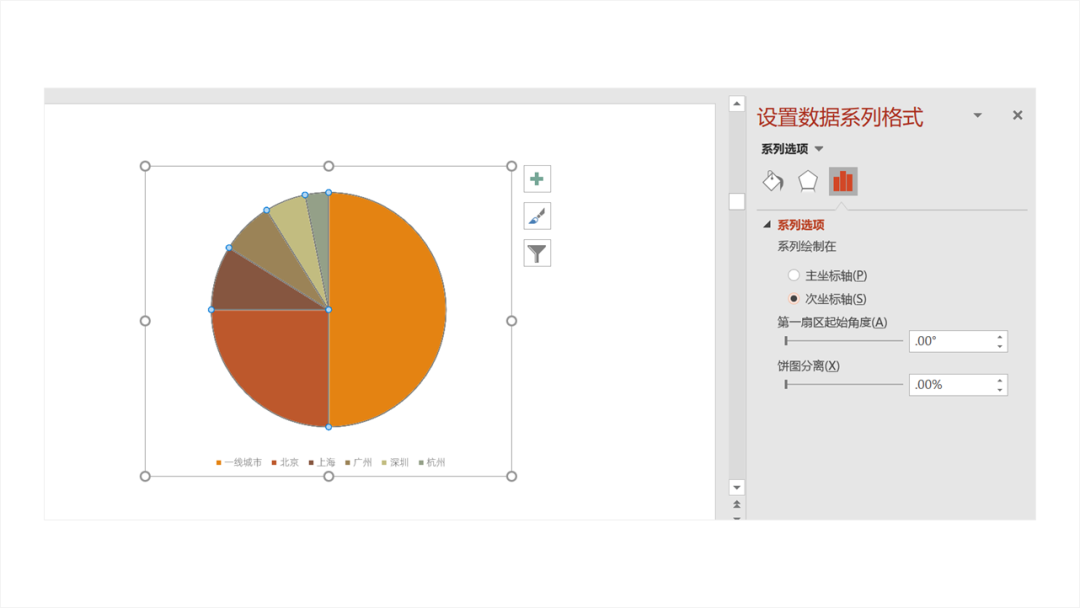This screenshot has width=1080, height=608.
Task: Click 深圳 legend entry
Action: click(x=395, y=463)
